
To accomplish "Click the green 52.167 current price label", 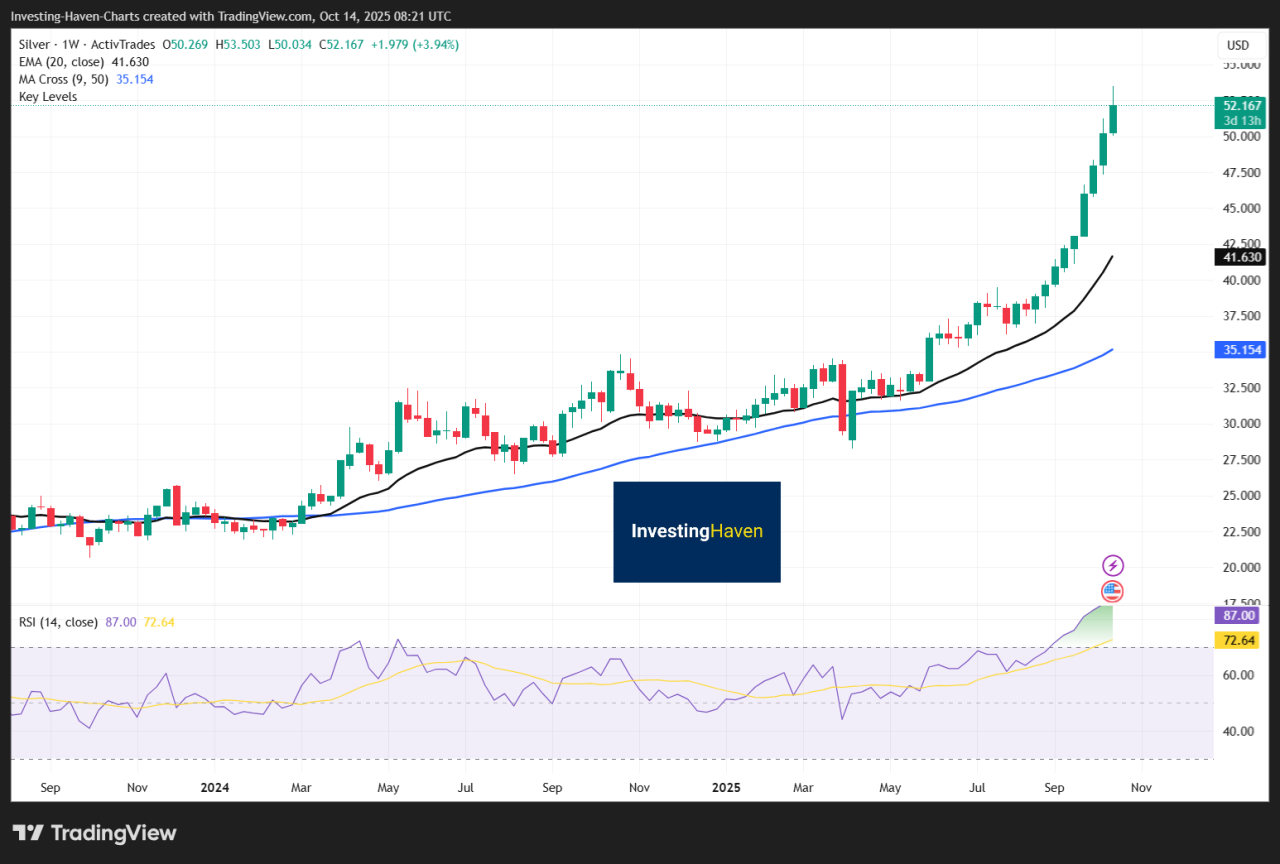I will pos(1241,105).
